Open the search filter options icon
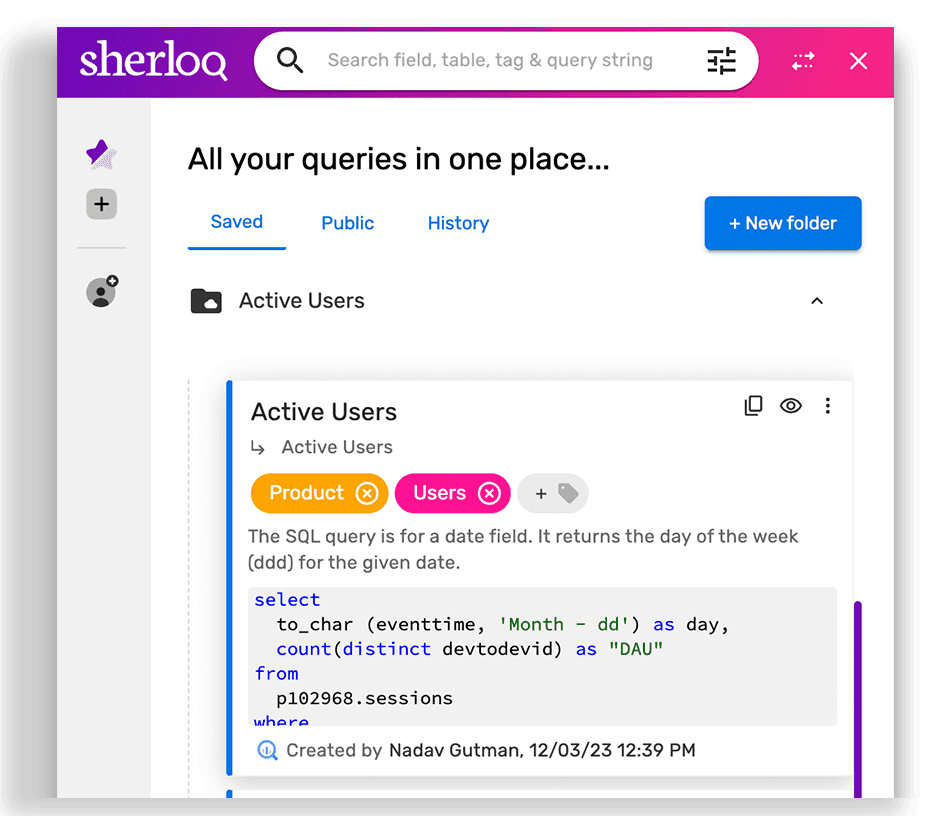Viewport: 949px width, 816px height. (x=721, y=61)
